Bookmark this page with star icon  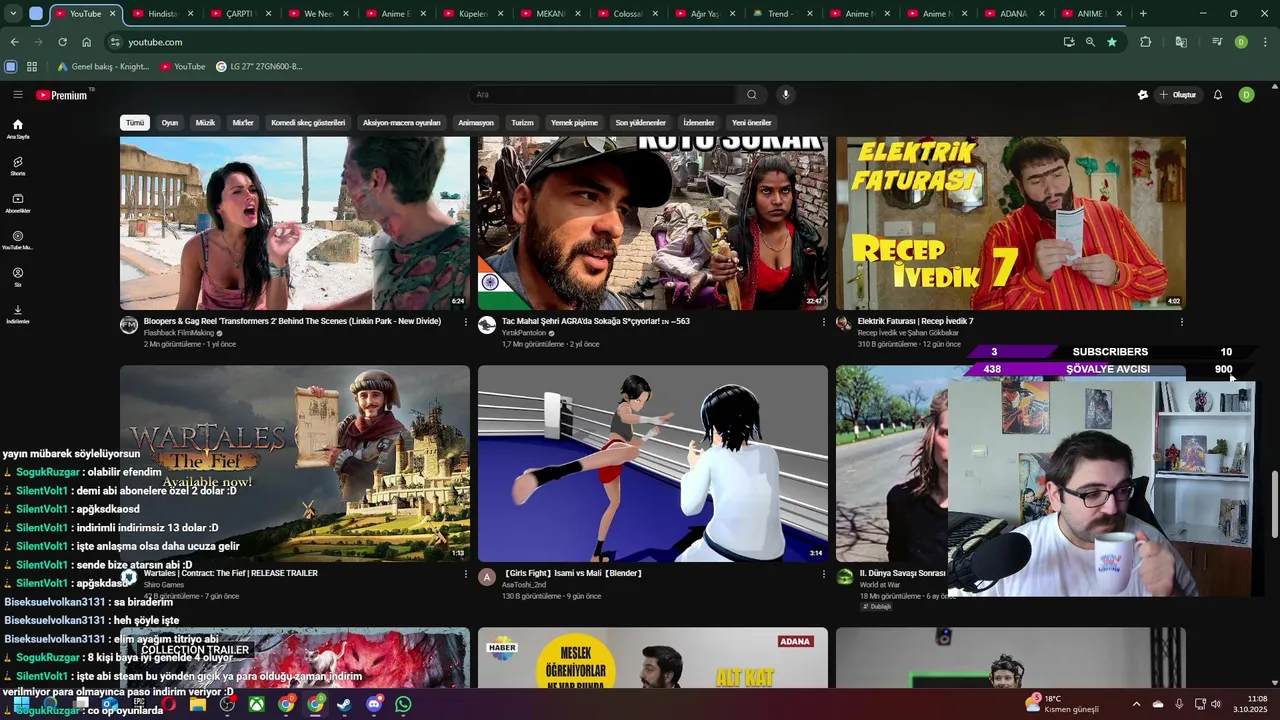tap(1112, 42)
